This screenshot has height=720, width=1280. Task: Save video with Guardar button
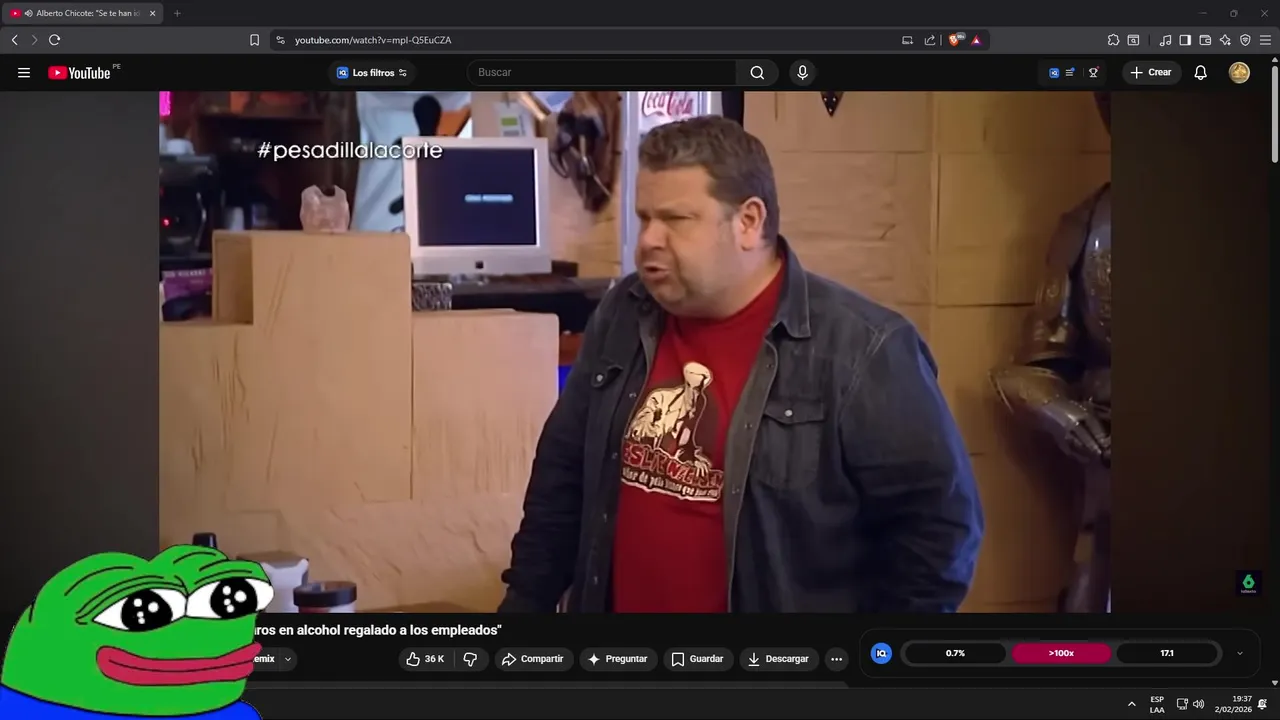click(x=697, y=659)
